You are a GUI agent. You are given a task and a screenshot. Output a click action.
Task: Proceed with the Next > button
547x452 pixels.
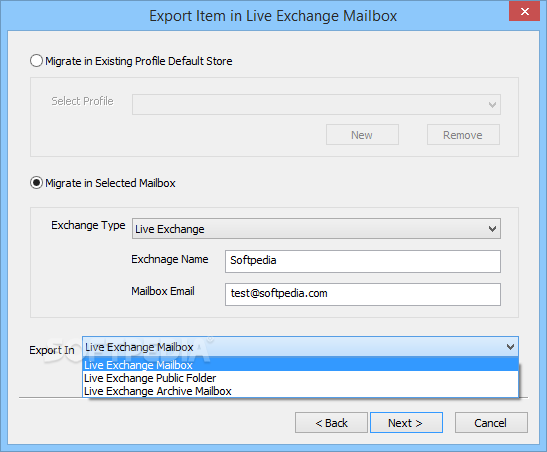coord(406,423)
